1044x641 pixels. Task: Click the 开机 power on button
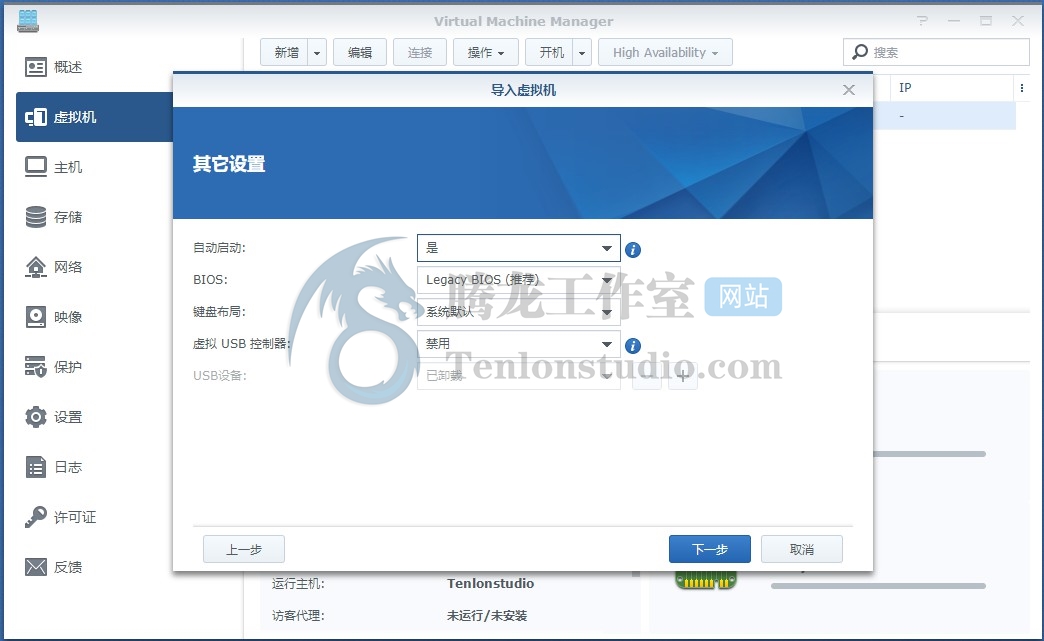point(551,53)
